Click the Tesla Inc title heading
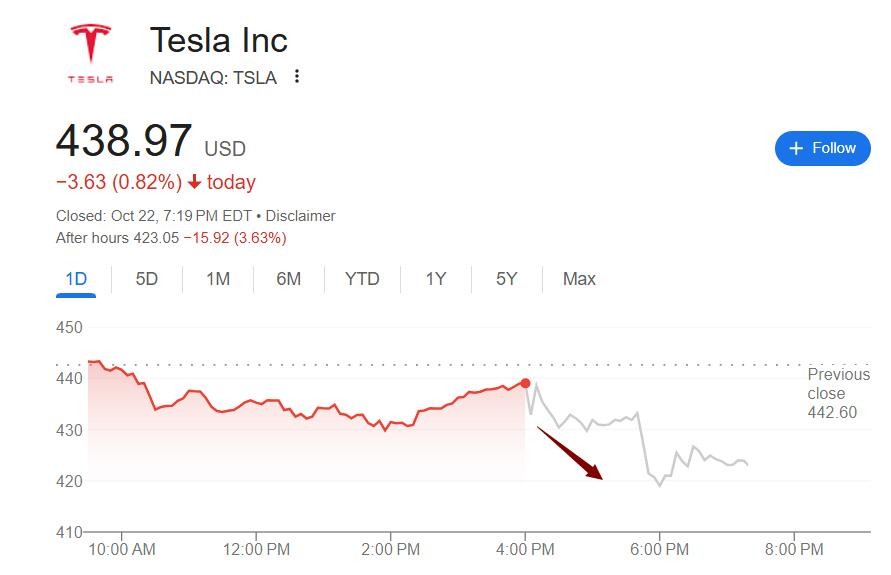Screen dimensions: 891x575 (x=218, y=40)
